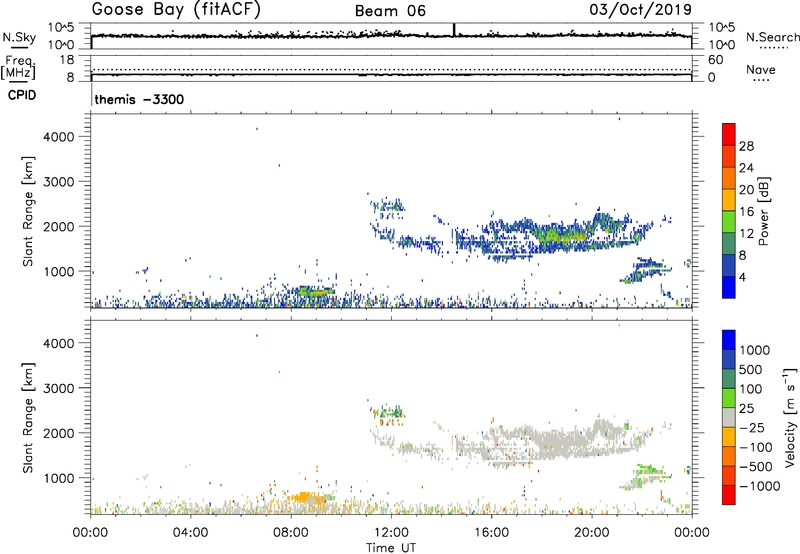Click the left 10^5 label on the noise axis
This screenshot has height=554, width=800.
pos(61,28)
